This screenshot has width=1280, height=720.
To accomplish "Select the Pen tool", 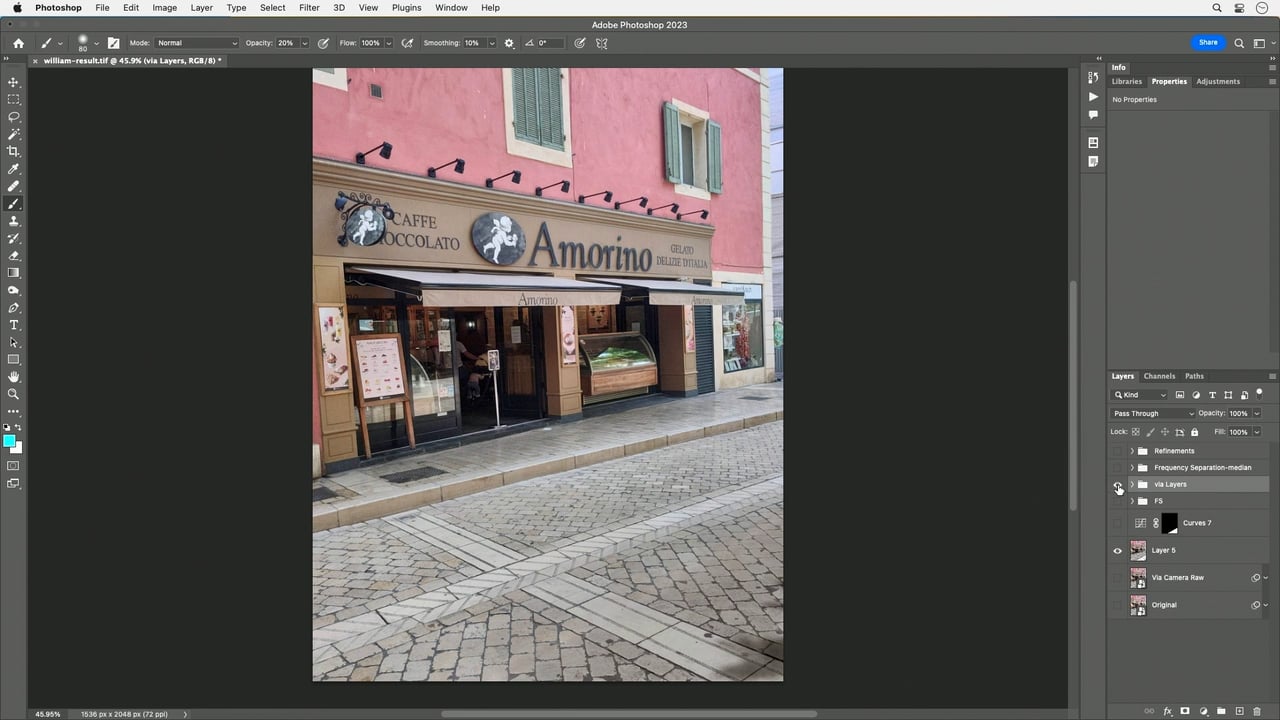I will [x=14, y=308].
